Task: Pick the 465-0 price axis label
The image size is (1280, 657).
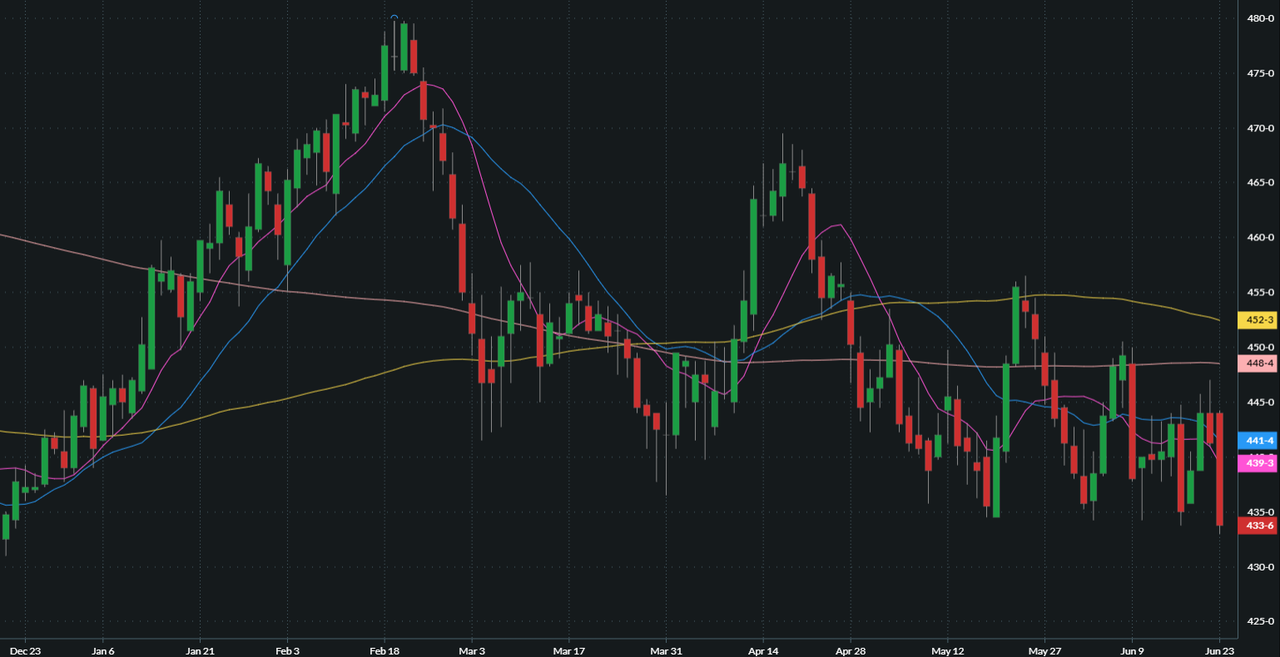Action: [1259, 183]
